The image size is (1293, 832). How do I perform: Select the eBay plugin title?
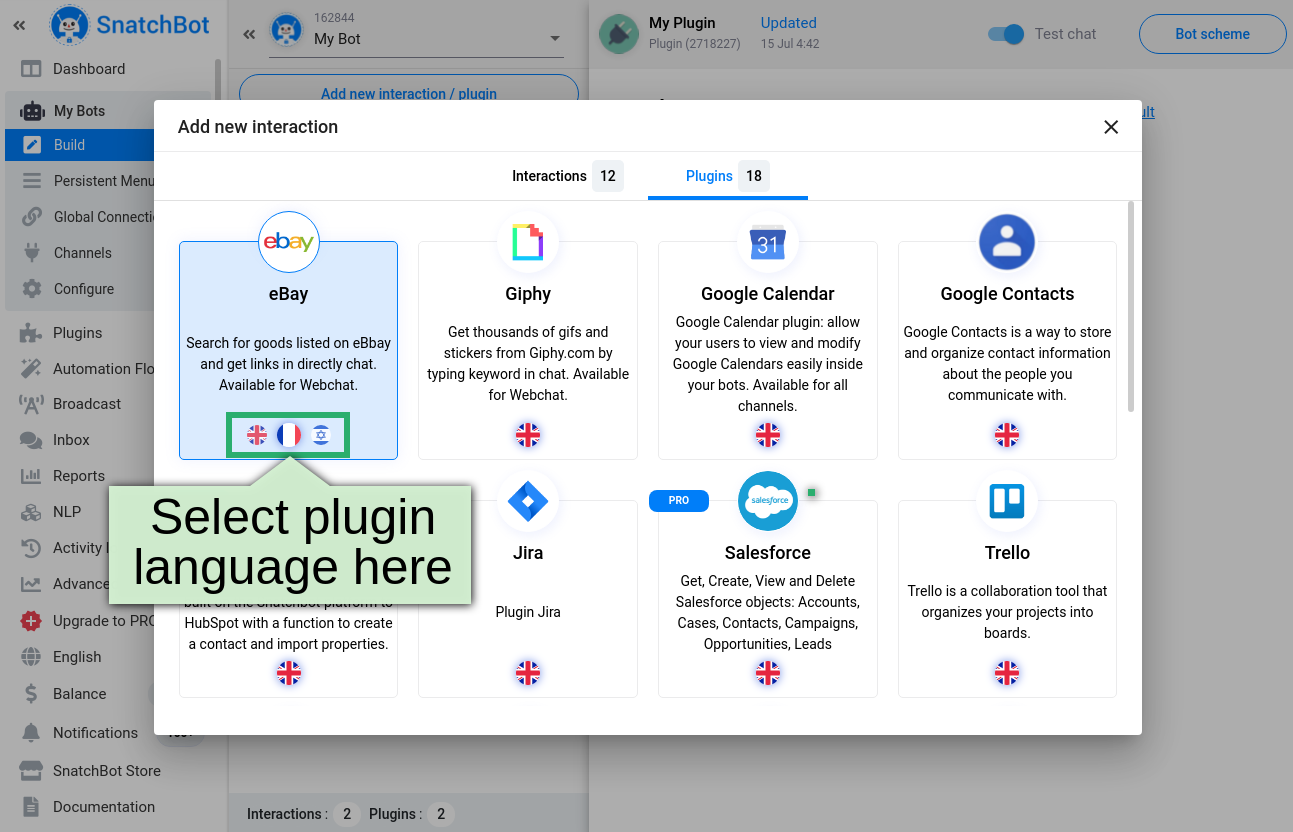coord(288,294)
